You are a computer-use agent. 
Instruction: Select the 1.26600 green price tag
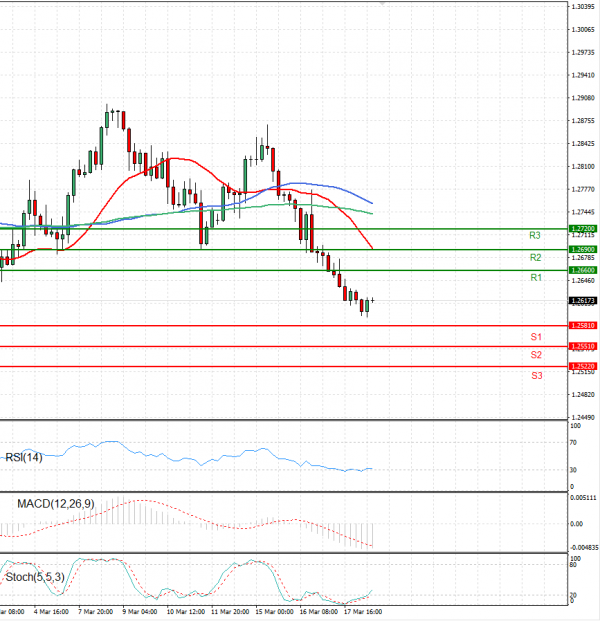pos(583,270)
